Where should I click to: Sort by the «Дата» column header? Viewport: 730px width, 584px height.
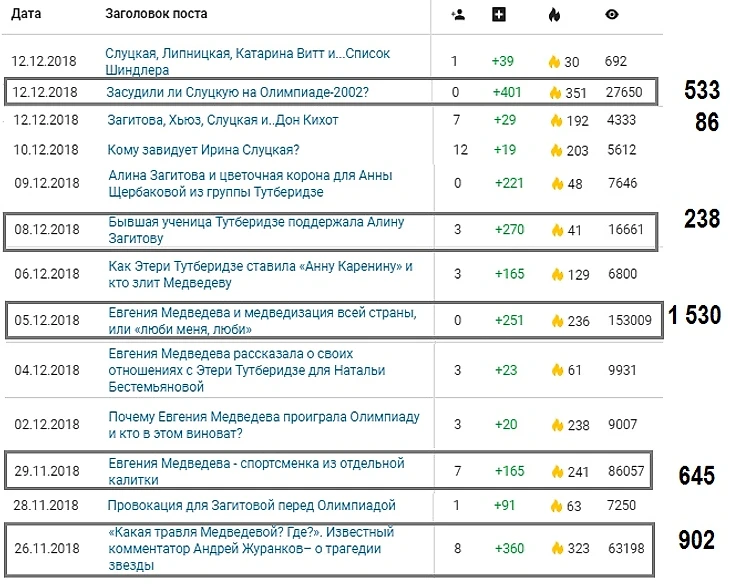coord(26,14)
